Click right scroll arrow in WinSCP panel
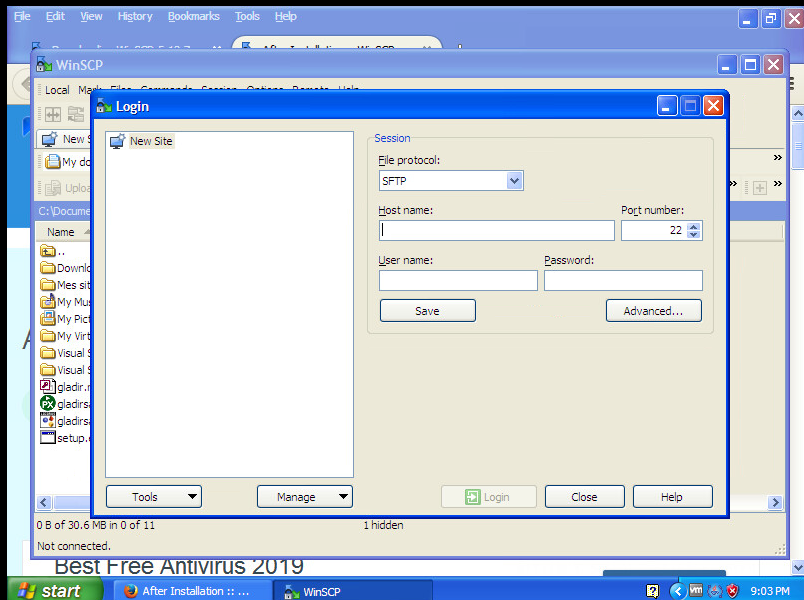The height and width of the screenshot is (600, 804). [775, 503]
